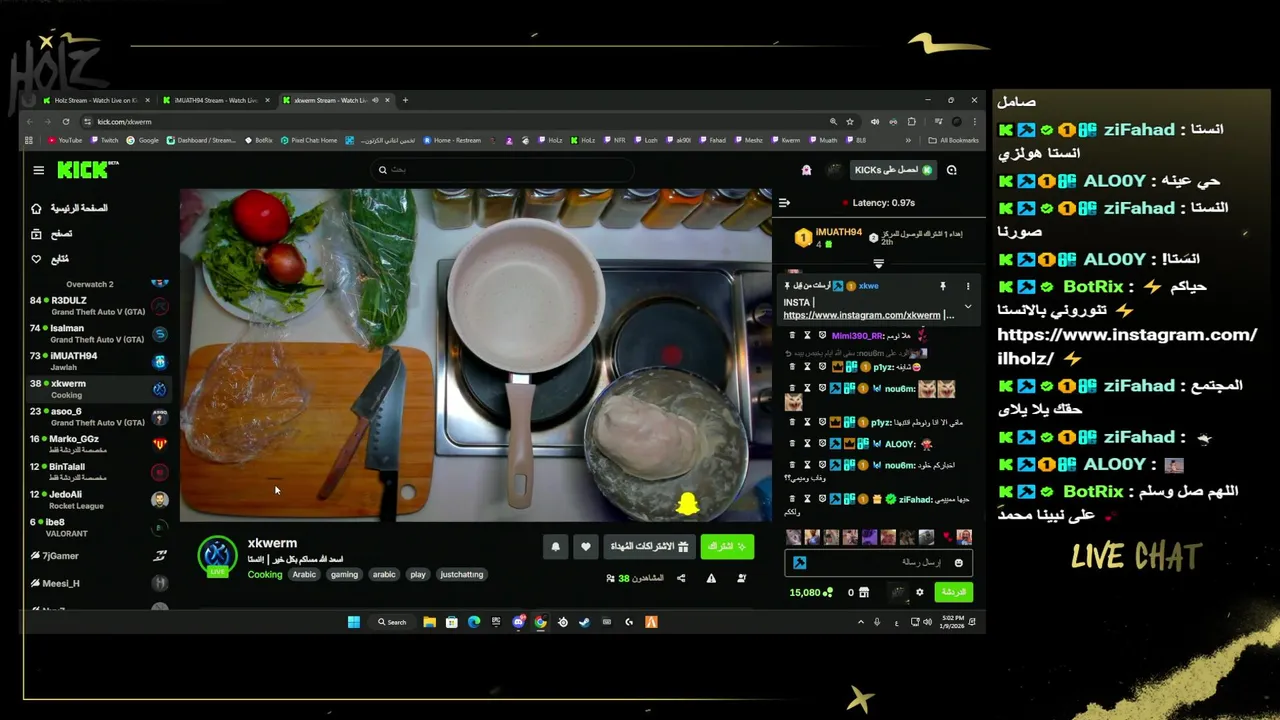The height and width of the screenshot is (720, 1280).
Task: Click the Mimi390_RR username in chat
Action: click(857, 336)
